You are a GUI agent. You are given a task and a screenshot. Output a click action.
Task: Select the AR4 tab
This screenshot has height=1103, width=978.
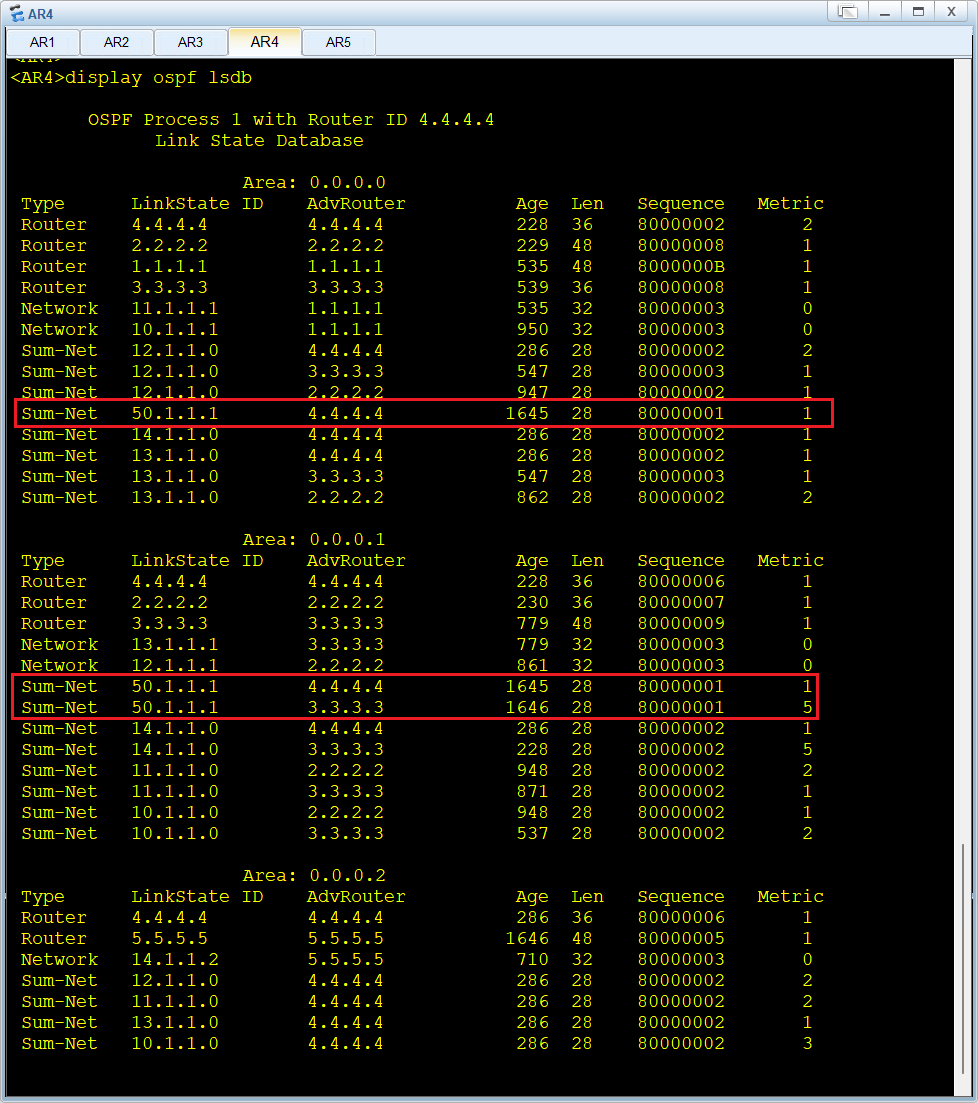(265, 42)
